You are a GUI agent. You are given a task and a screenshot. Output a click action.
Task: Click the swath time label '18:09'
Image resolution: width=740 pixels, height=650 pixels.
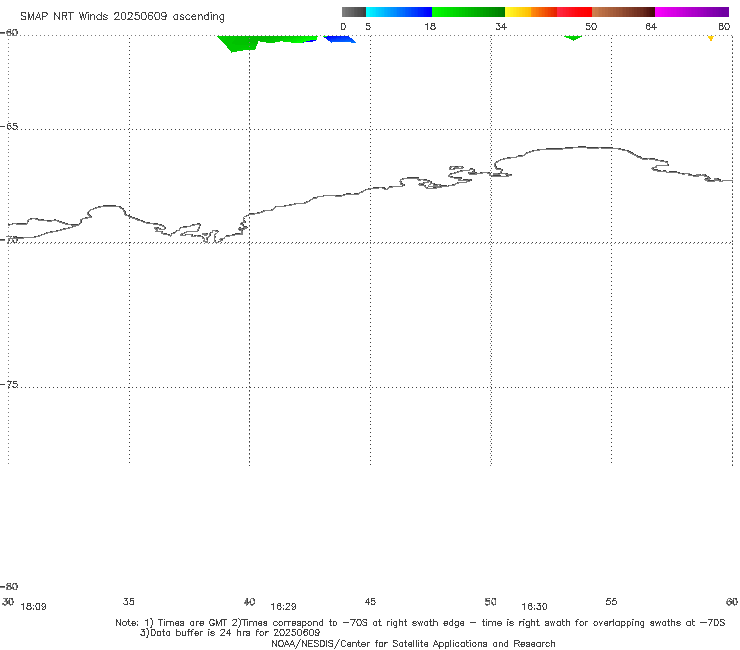34,607
